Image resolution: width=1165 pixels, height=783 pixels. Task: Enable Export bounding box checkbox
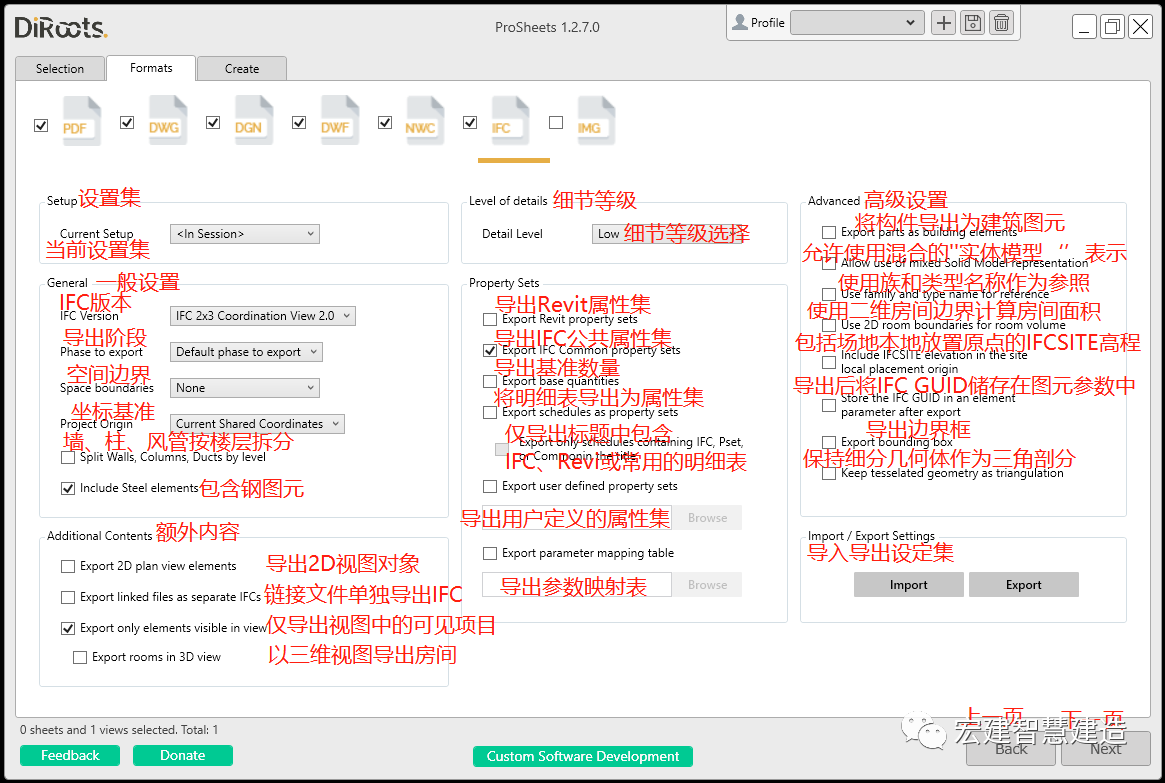coord(829,442)
